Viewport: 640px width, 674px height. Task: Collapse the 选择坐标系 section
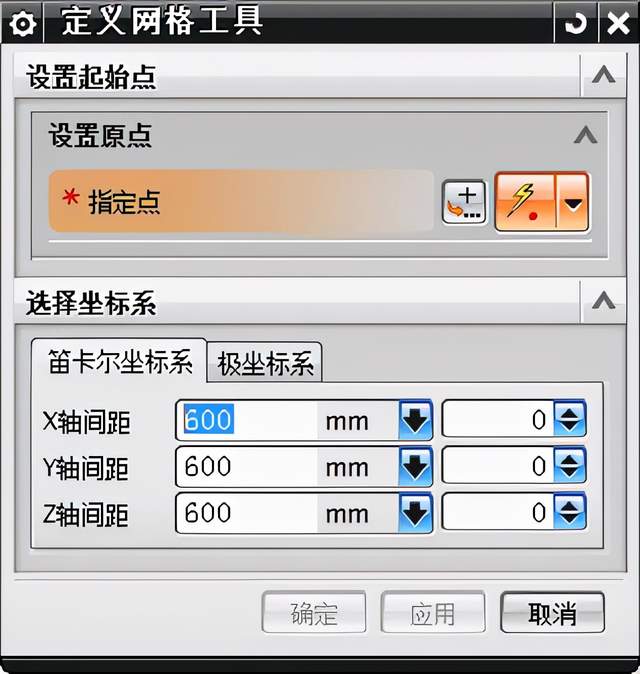pyautogui.click(x=603, y=301)
